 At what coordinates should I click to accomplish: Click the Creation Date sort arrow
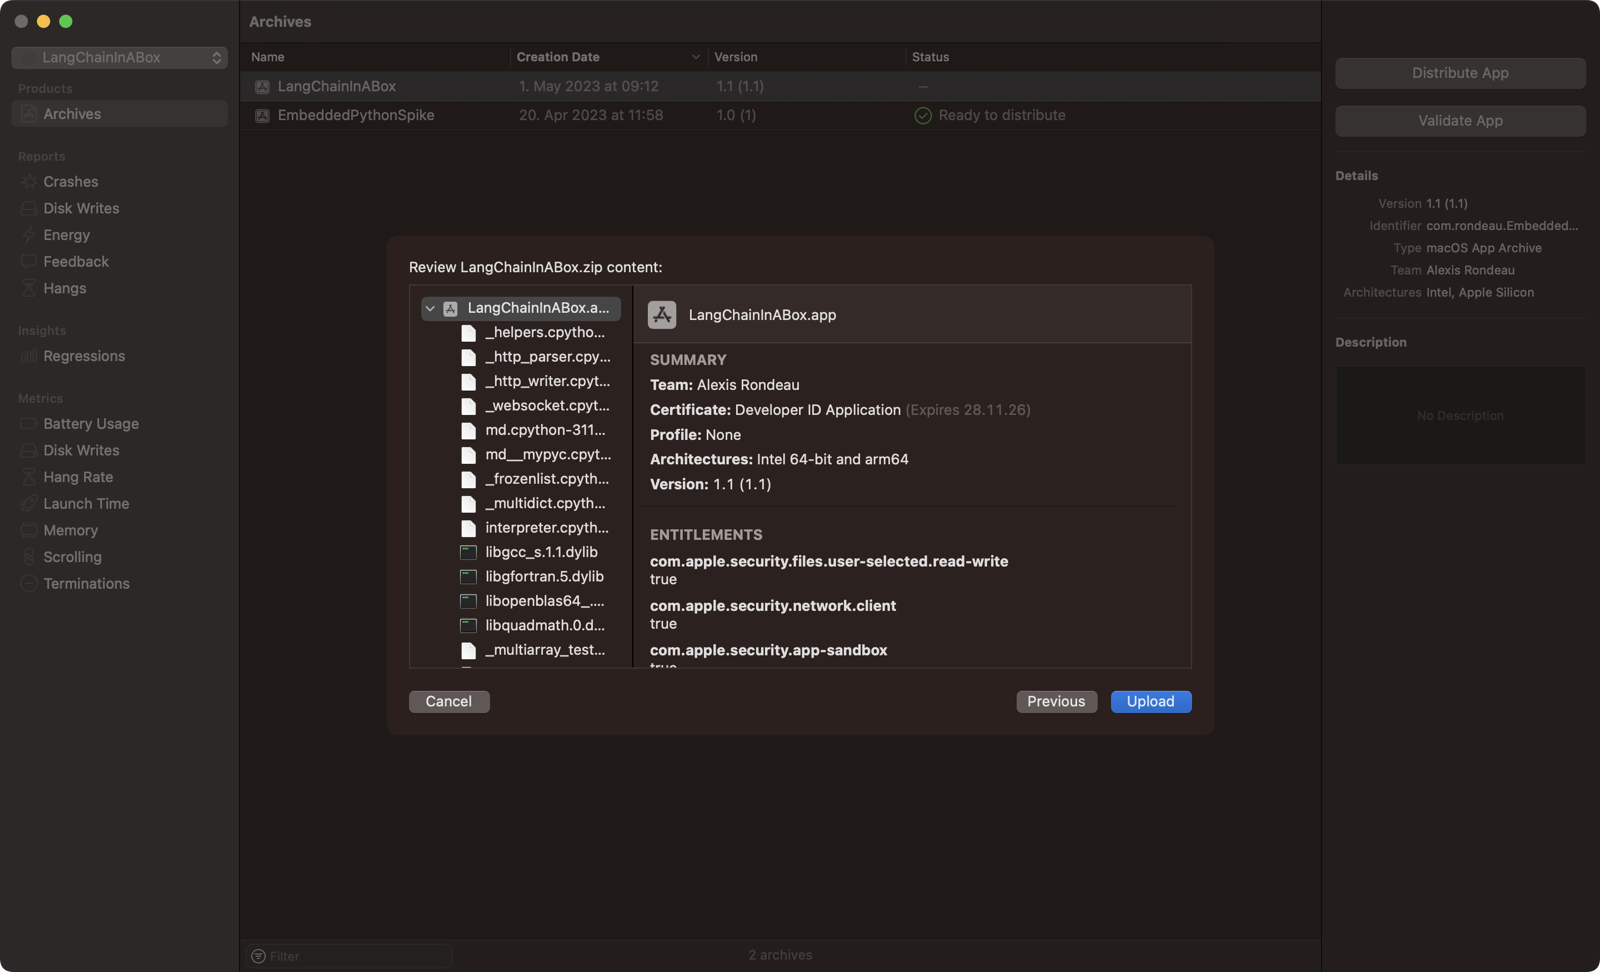pyautogui.click(x=696, y=57)
